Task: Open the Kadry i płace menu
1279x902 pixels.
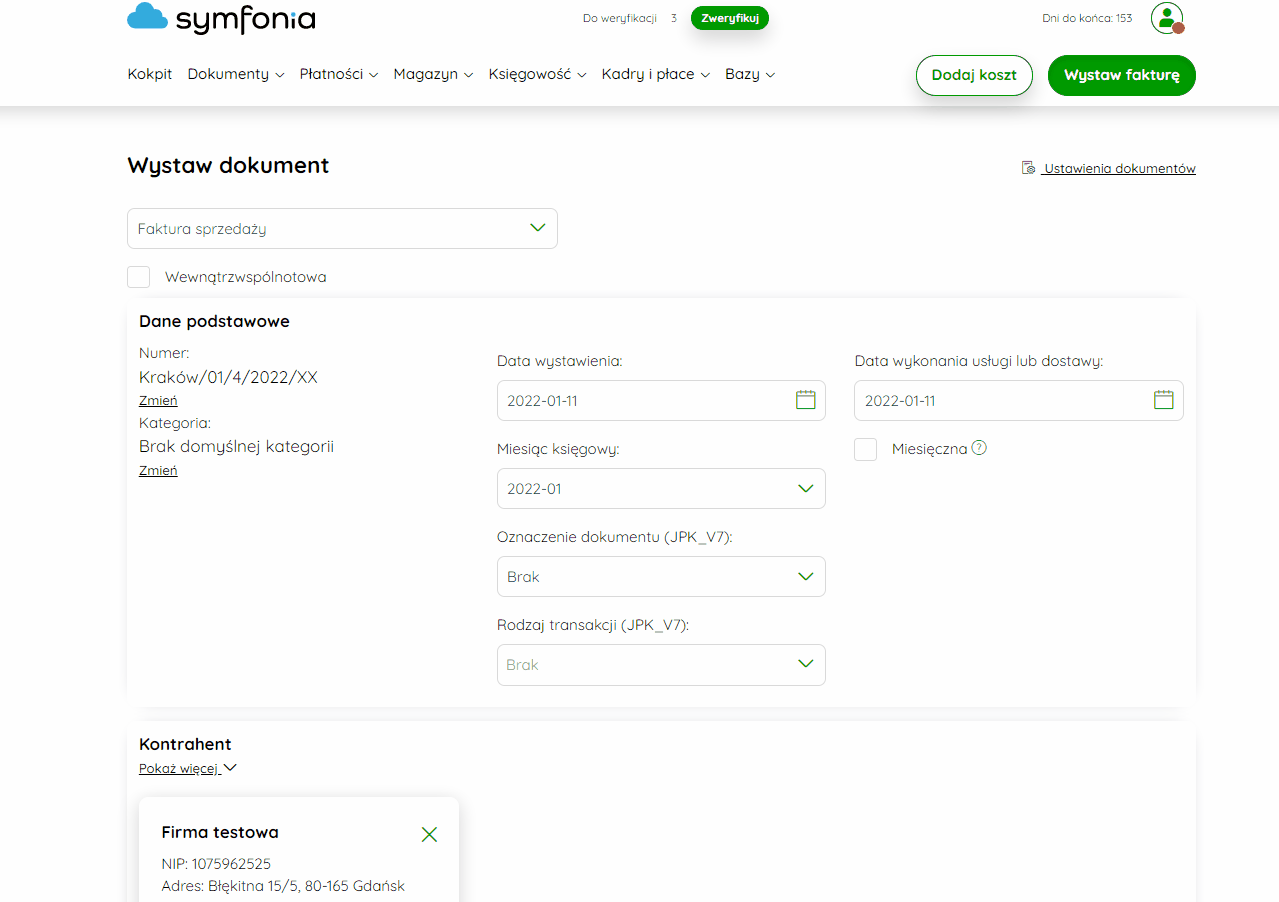Action: [656, 74]
